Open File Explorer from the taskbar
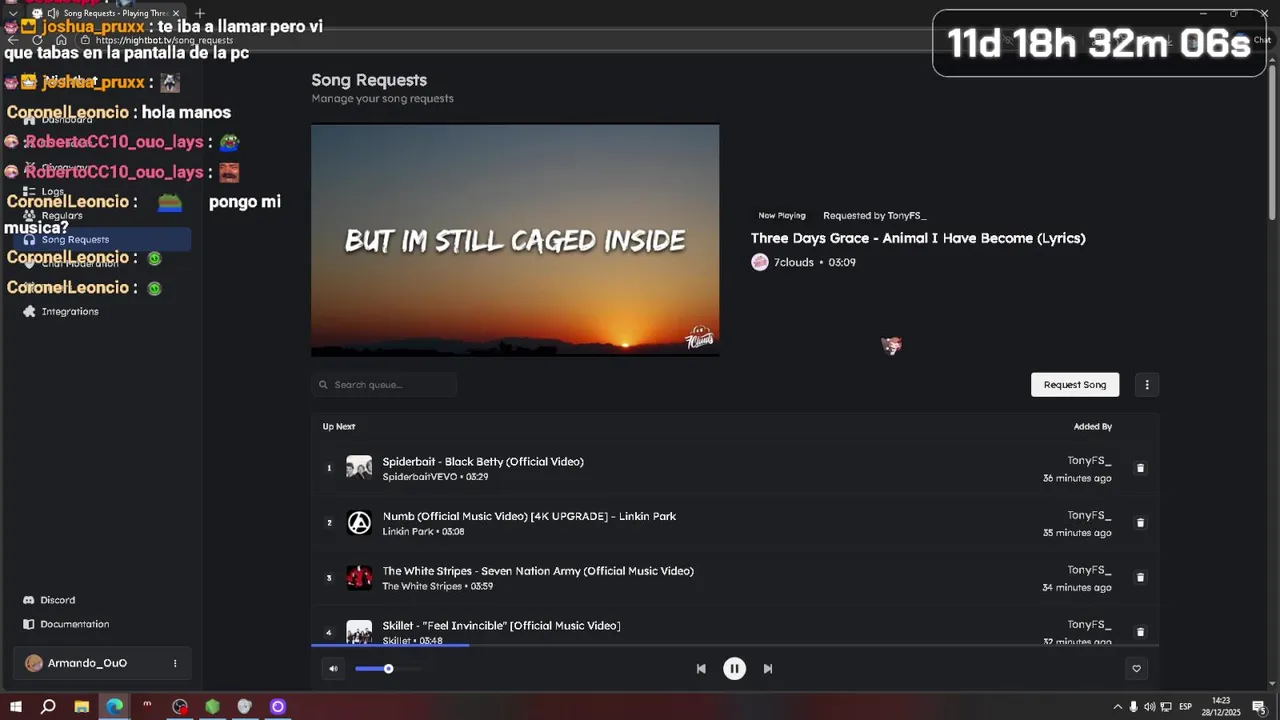 81,707
